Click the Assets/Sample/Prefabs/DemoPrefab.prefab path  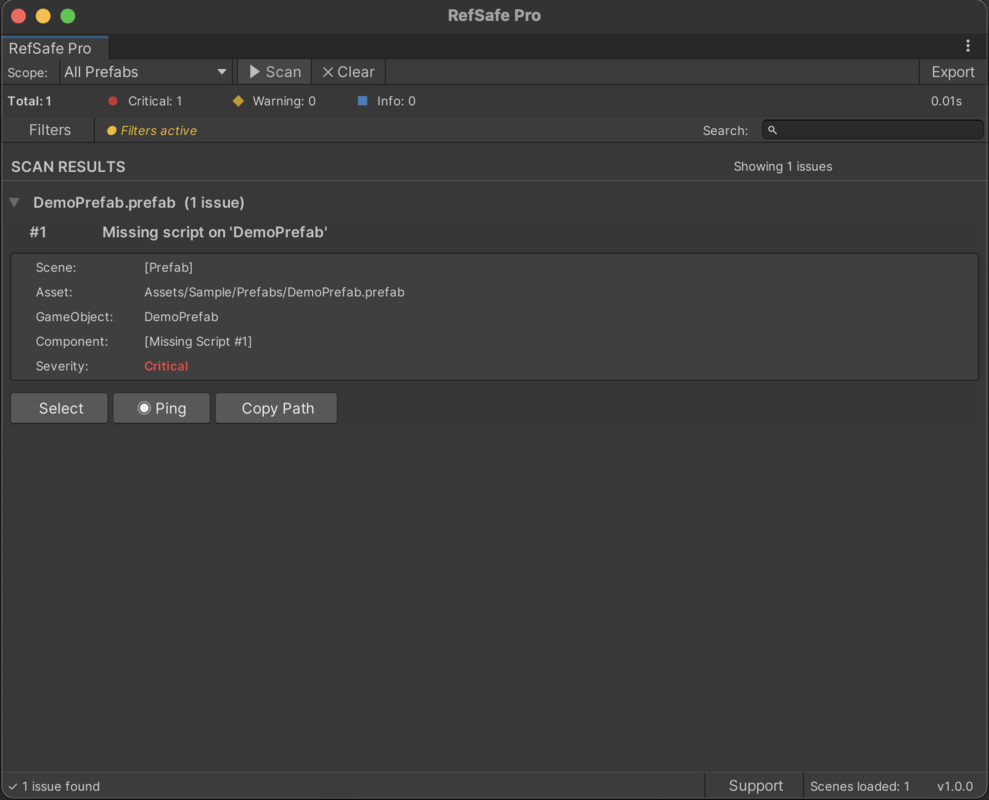coord(274,292)
